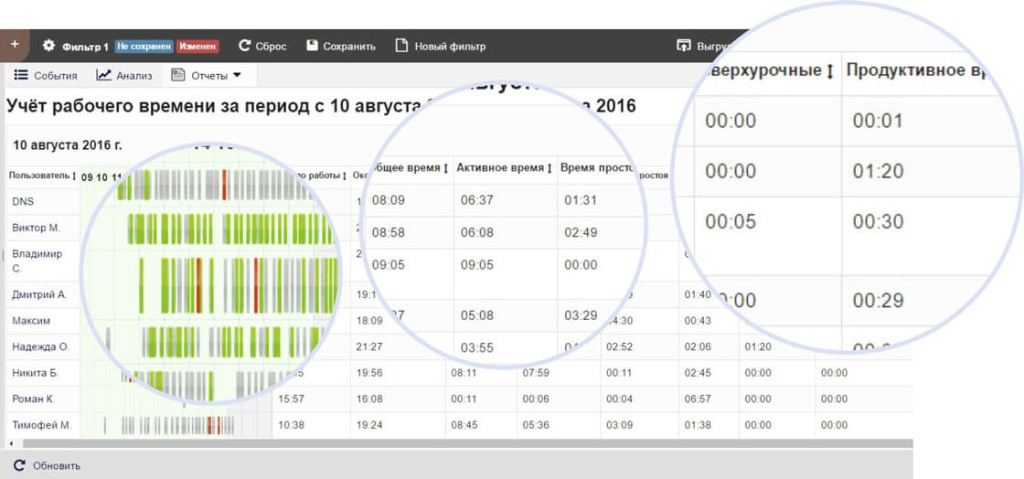Viewport: 1024px width, 479px height.
Task: Select user Виктор М.
Action: (36, 227)
